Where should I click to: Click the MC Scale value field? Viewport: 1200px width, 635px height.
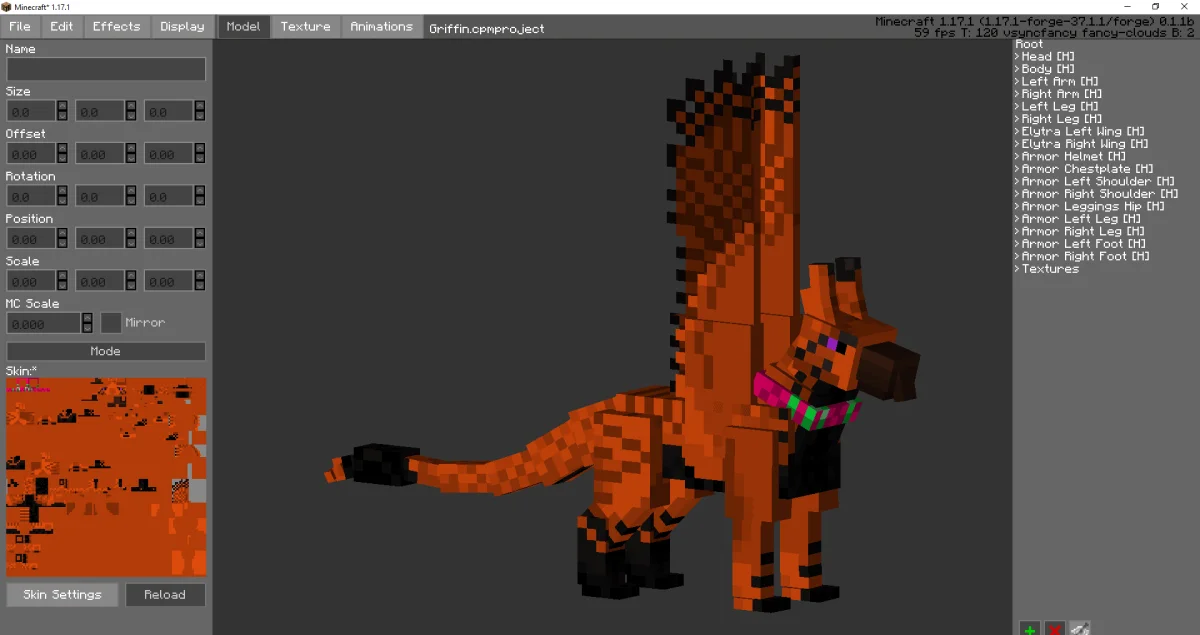[44, 323]
